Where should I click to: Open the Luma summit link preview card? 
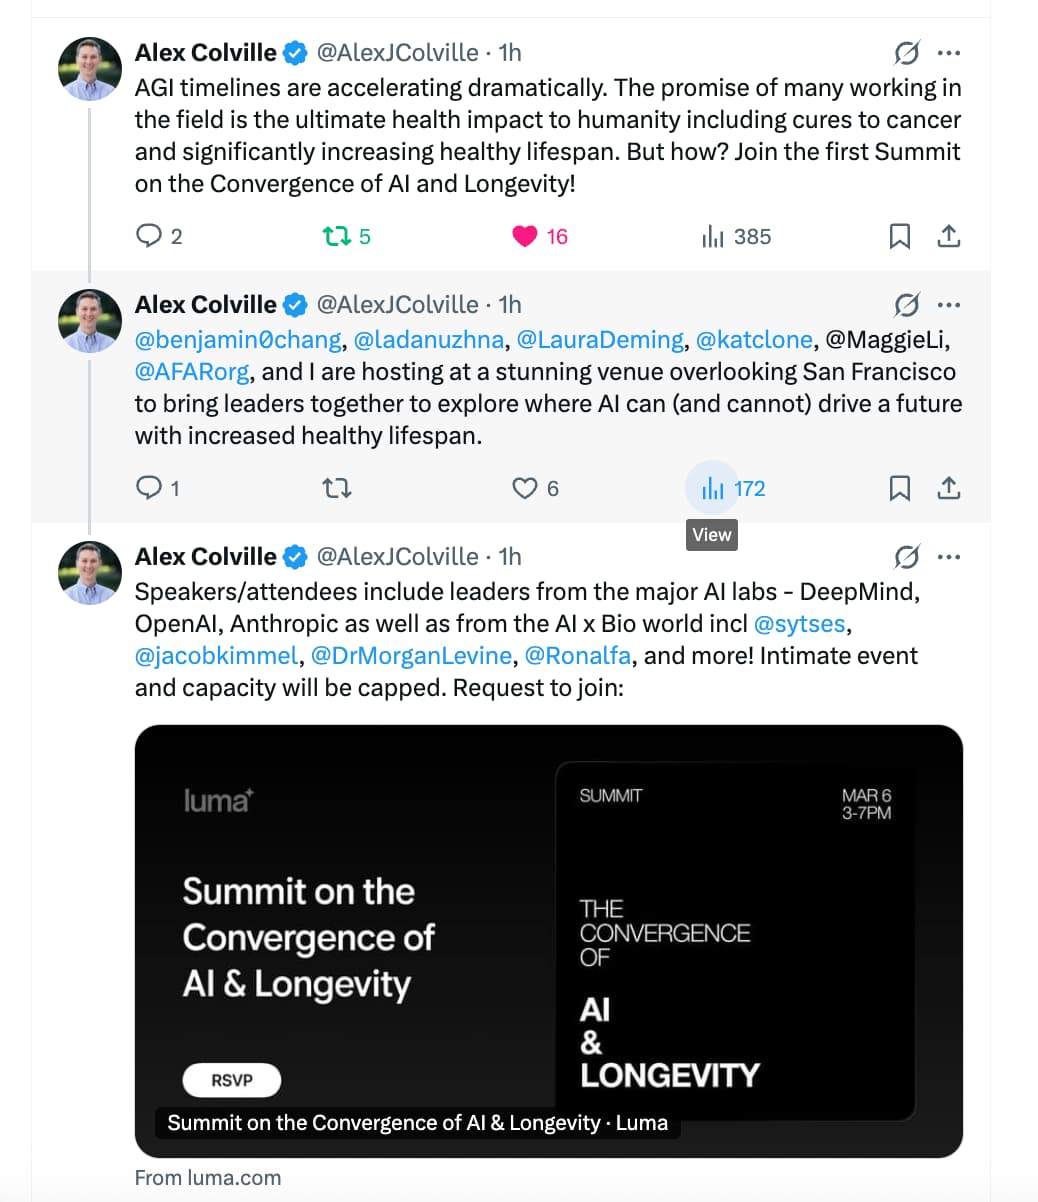click(548, 940)
